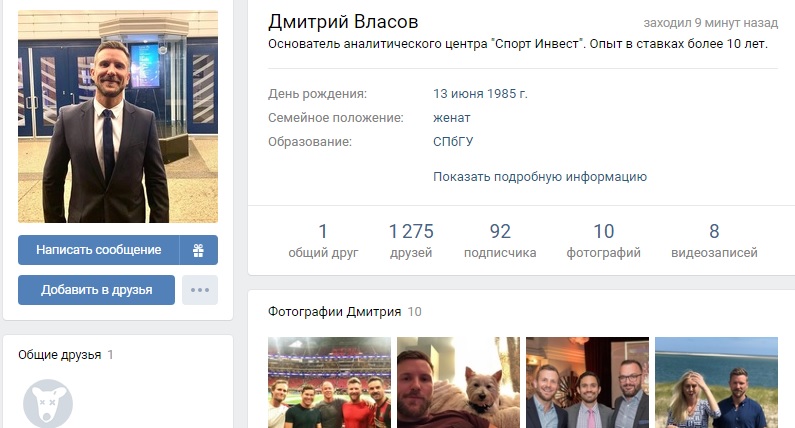795x428 pixels.
Task: Expand Показать подробную информацию
Action: (540, 176)
